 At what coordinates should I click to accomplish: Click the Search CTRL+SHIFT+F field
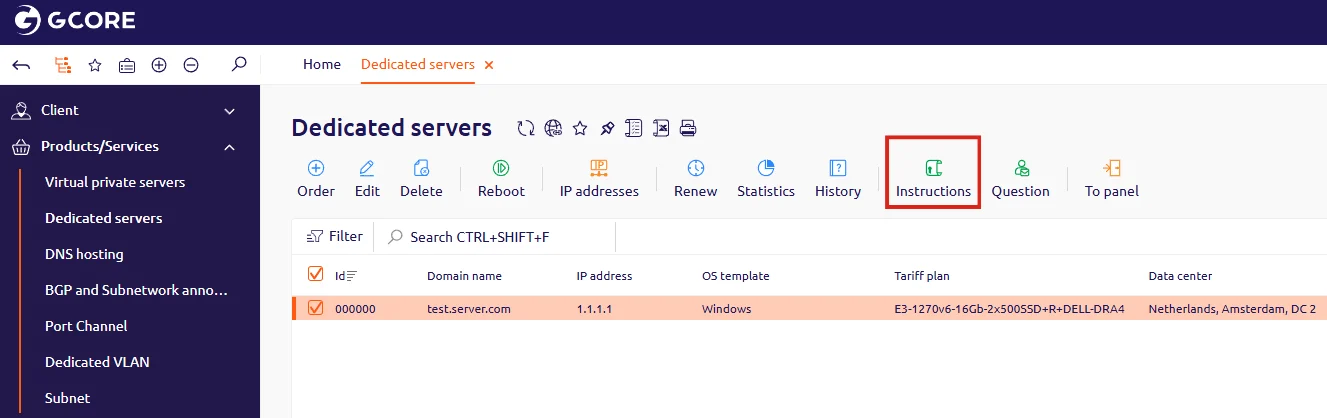[x=497, y=237]
